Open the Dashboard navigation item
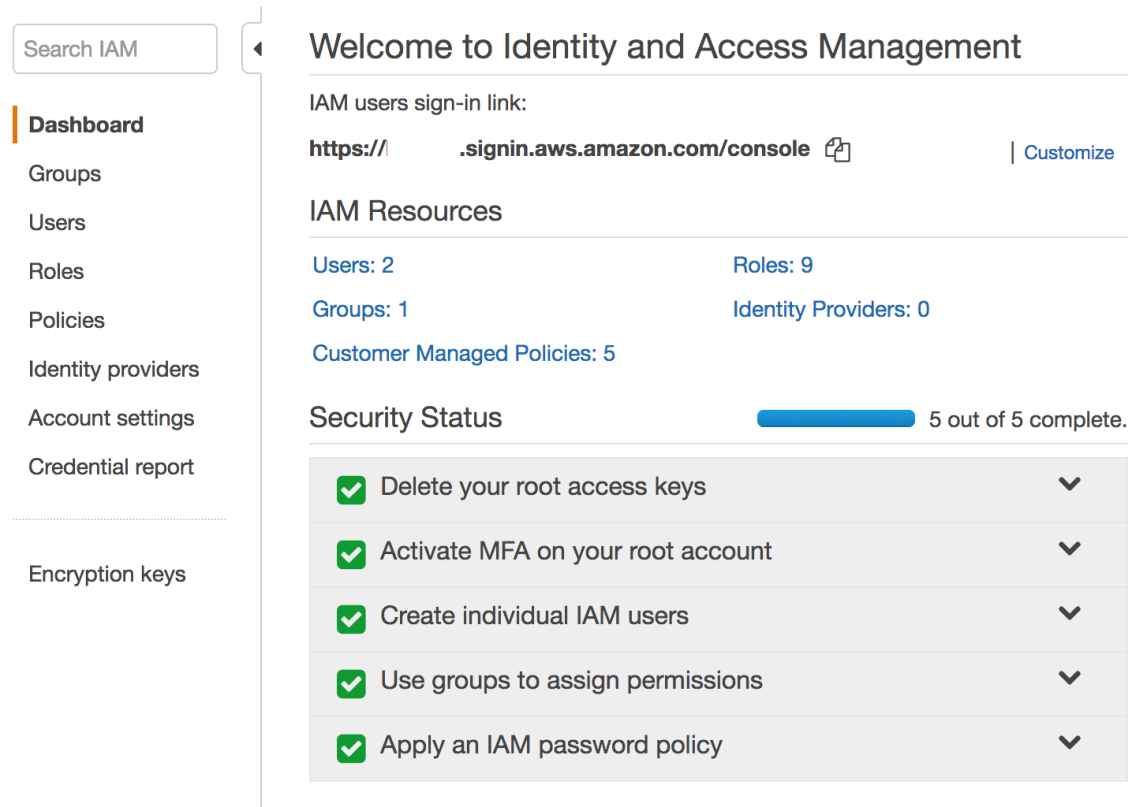1147x807 pixels. tap(86, 124)
